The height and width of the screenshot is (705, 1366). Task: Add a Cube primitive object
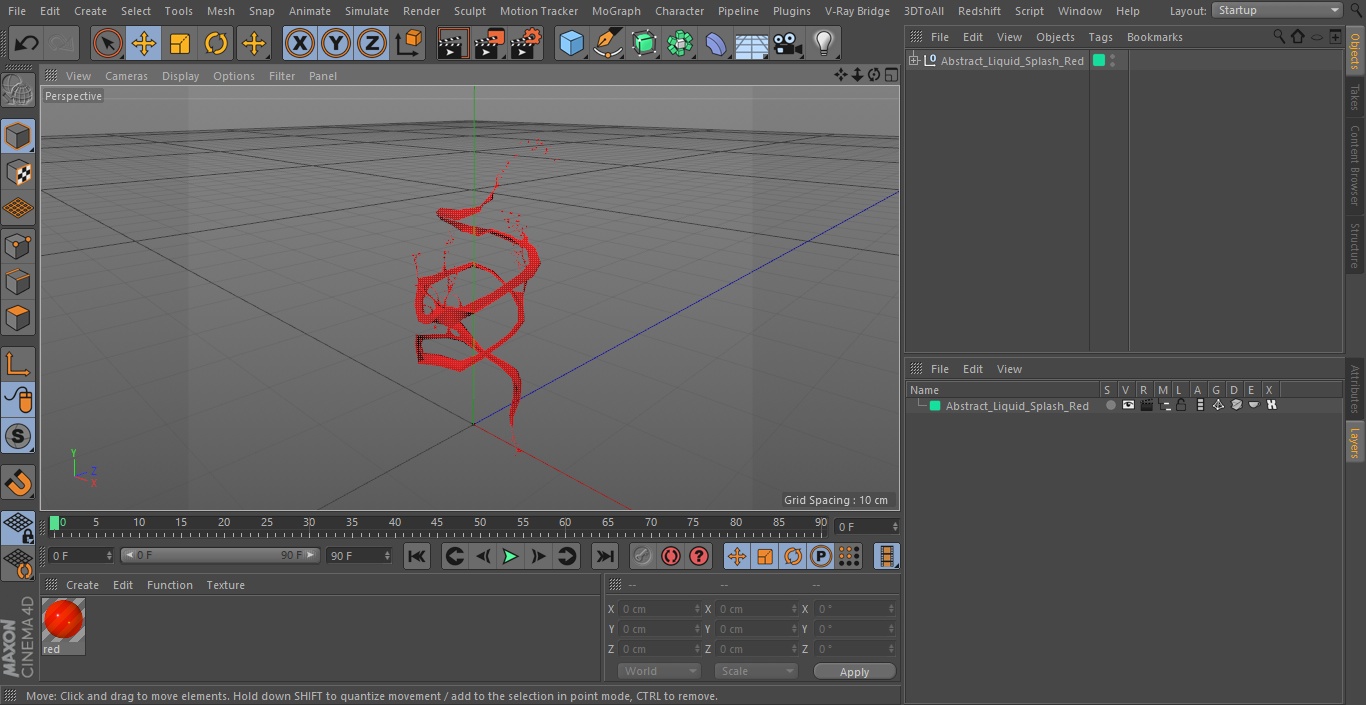pyautogui.click(x=571, y=43)
